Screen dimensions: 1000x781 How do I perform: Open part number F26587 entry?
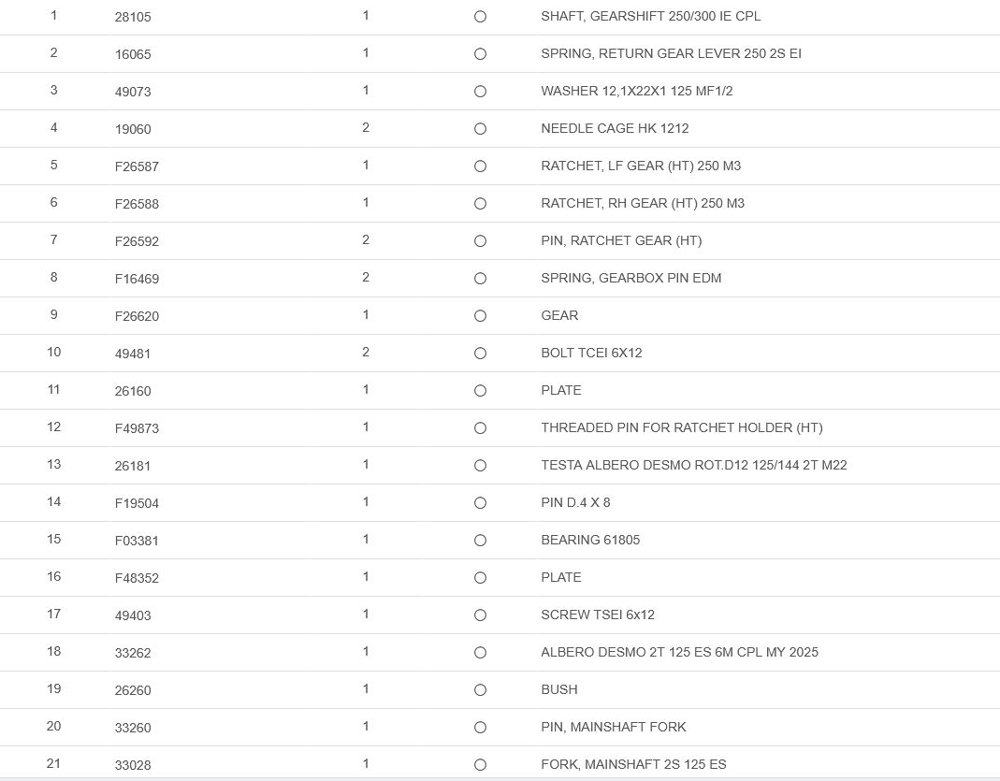[x=137, y=167]
